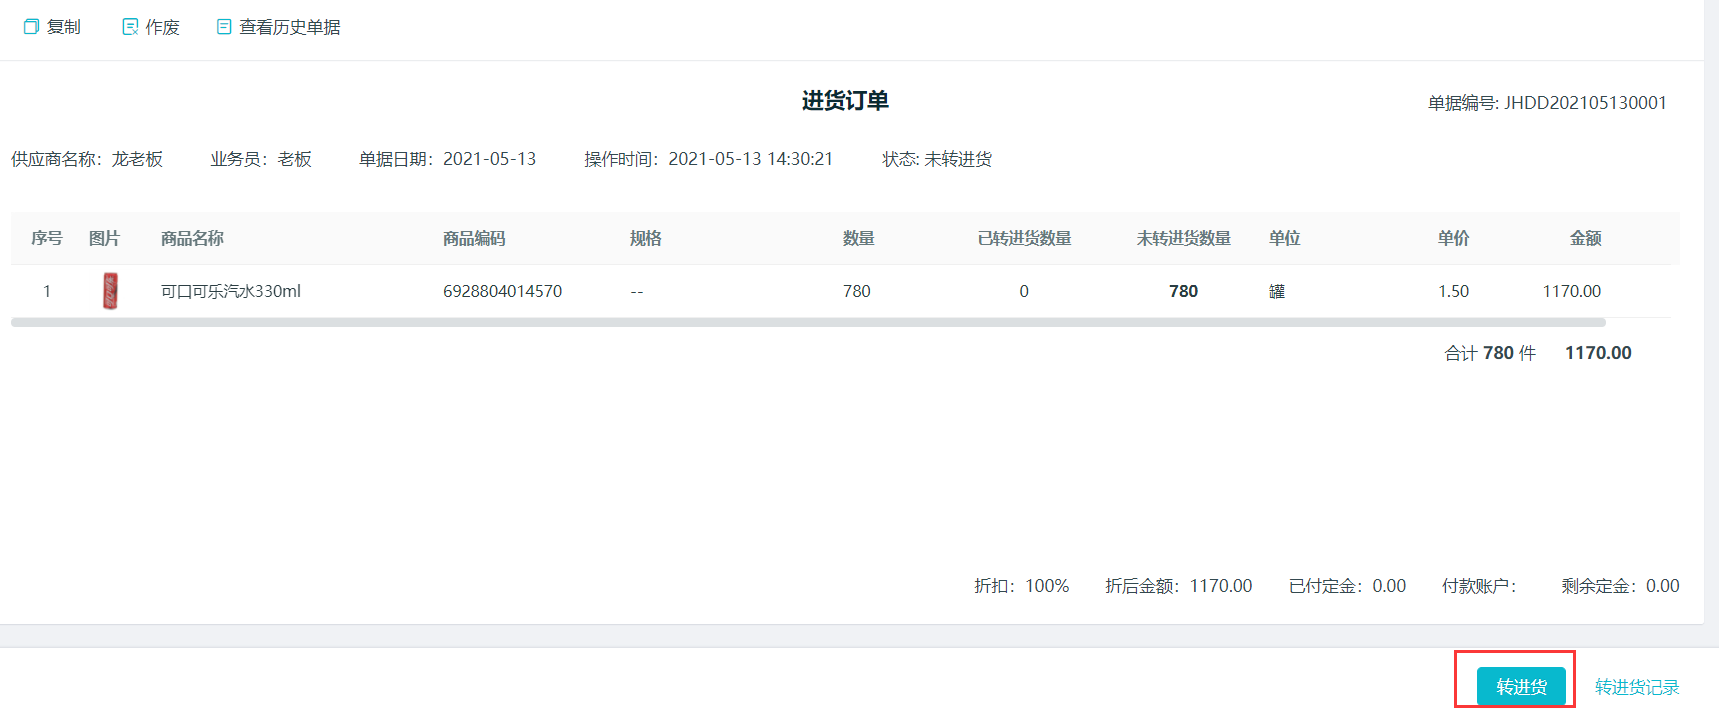Screen dimensions: 1719x714
Task: Click the 数量 column header
Action: [858, 238]
